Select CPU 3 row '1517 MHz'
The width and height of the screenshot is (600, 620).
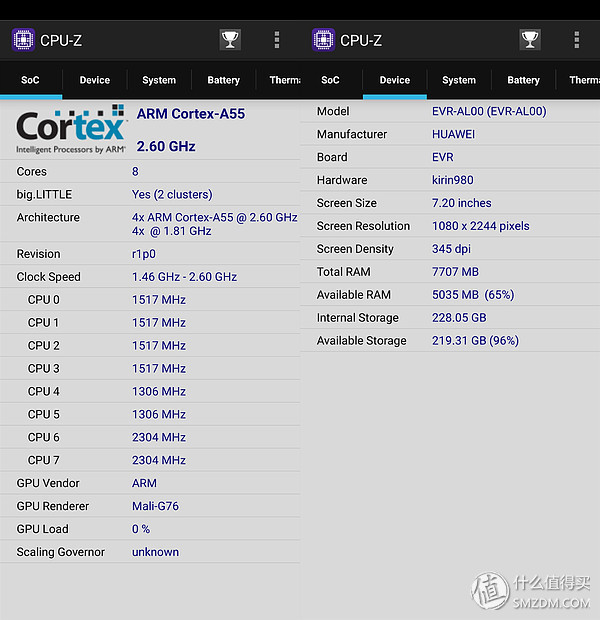pyautogui.click(x=159, y=369)
